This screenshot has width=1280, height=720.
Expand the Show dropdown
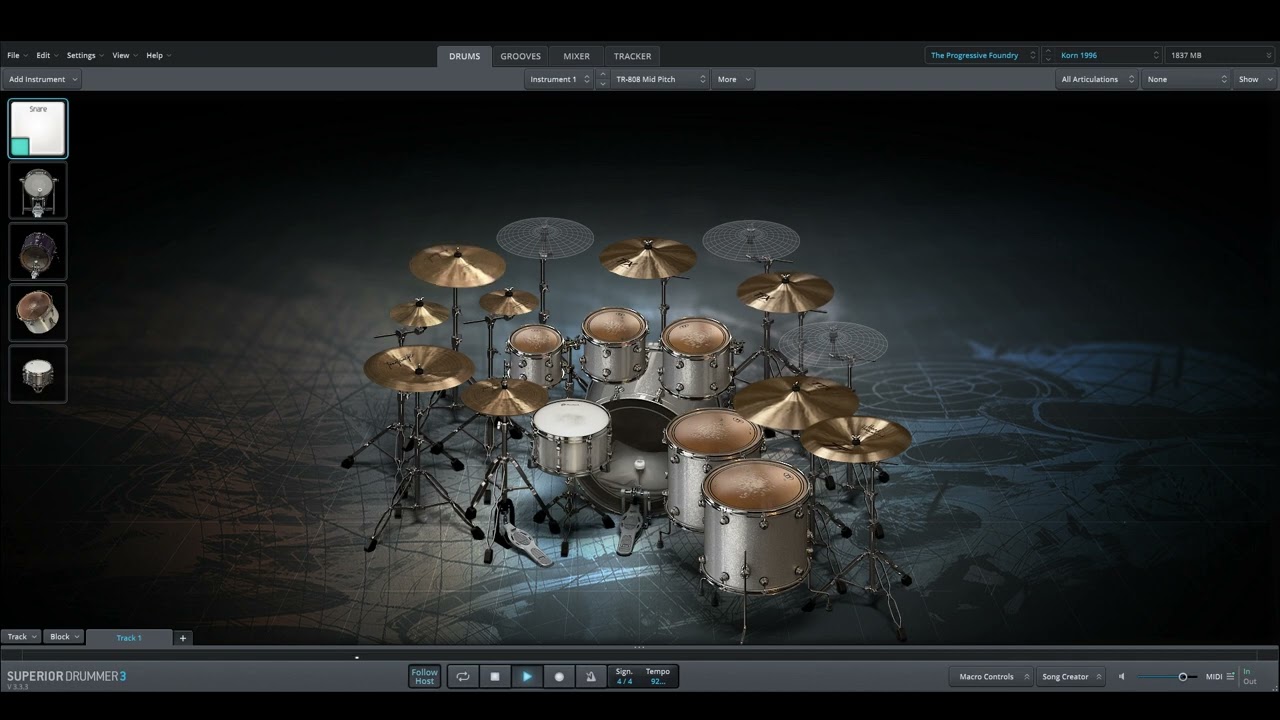coord(1255,79)
